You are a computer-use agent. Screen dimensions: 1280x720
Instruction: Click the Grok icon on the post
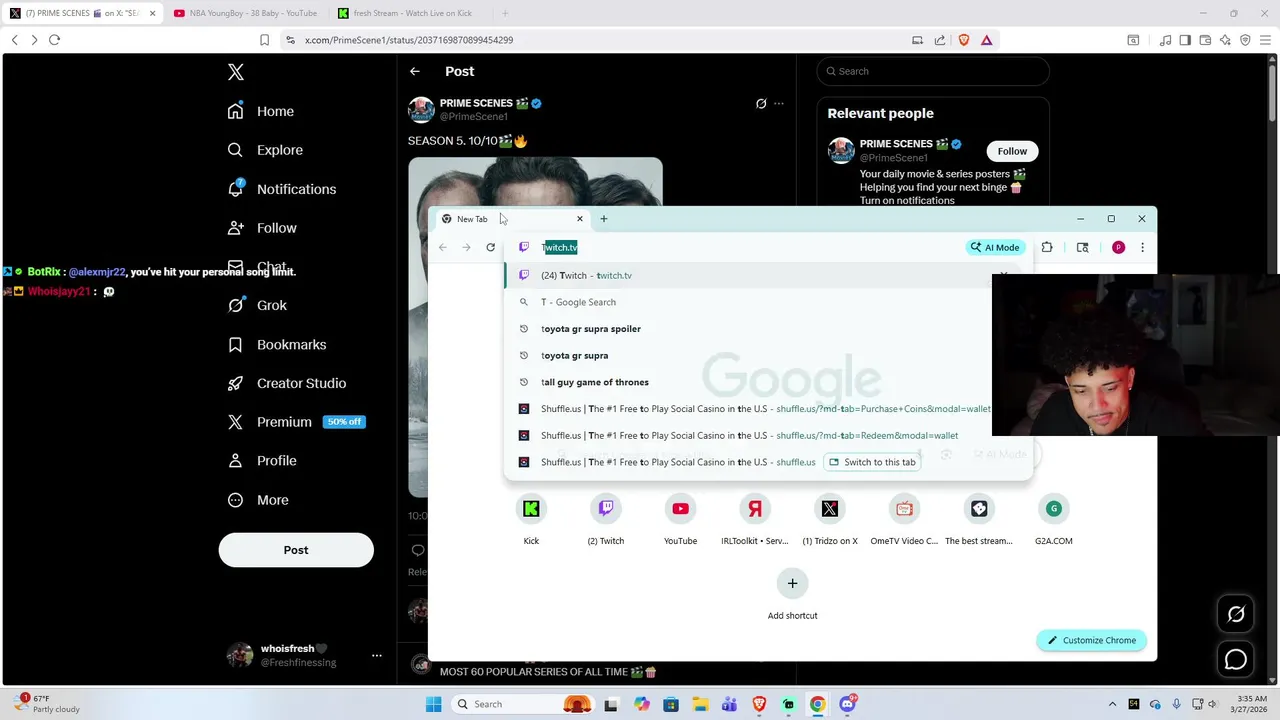pos(761,103)
